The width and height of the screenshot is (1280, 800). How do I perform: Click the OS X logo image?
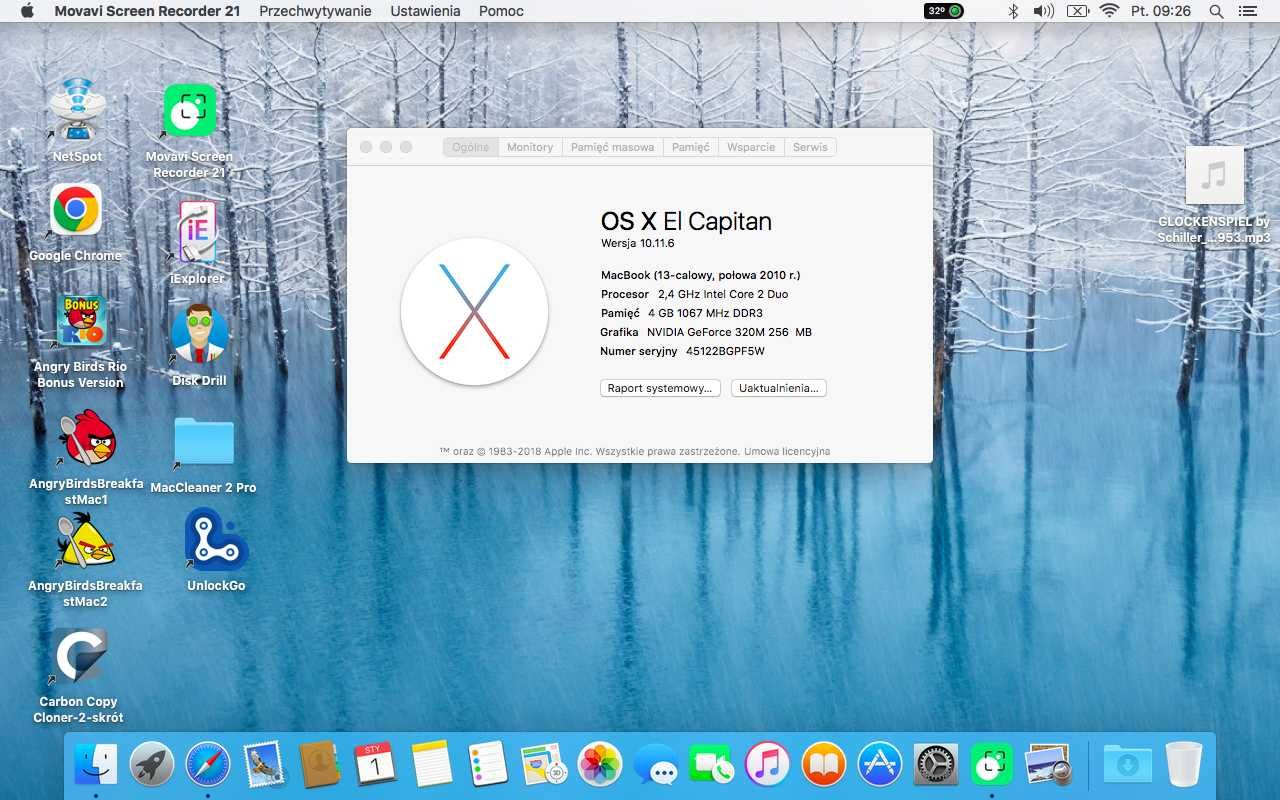475,311
